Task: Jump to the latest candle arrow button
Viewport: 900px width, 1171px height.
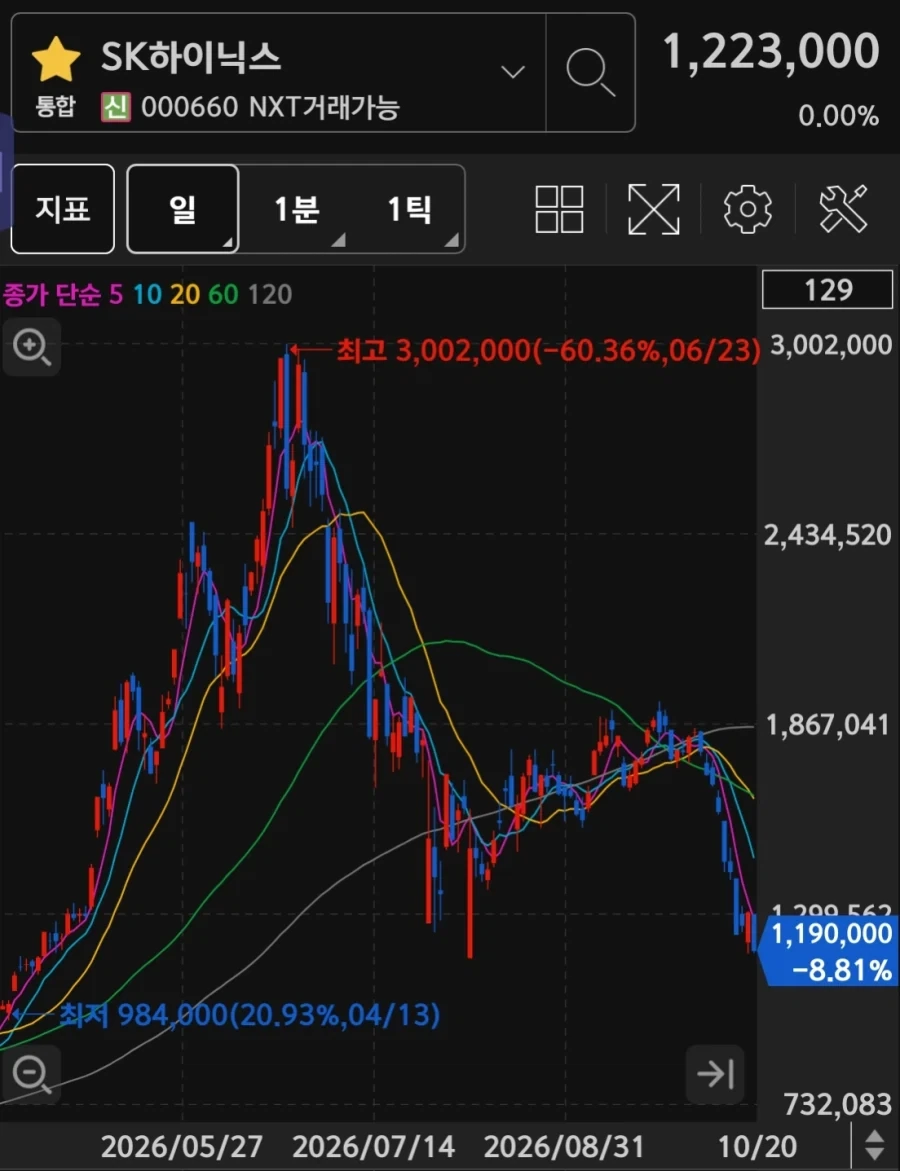Action: point(715,1074)
